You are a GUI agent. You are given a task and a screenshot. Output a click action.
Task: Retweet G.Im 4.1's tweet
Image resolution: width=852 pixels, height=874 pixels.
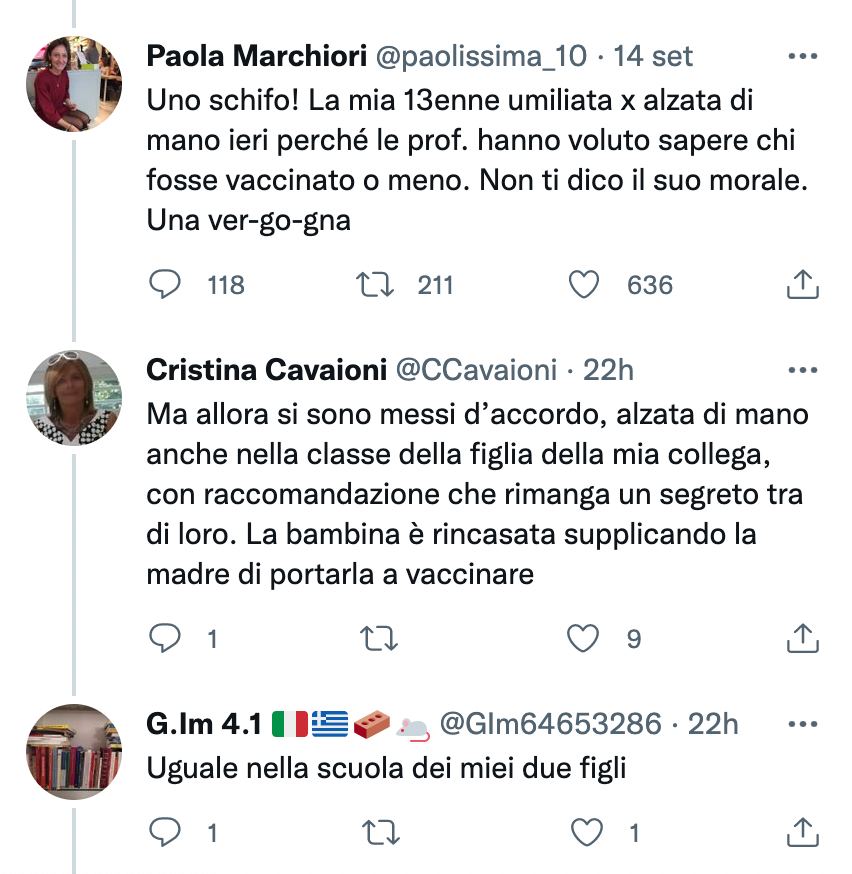(381, 832)
